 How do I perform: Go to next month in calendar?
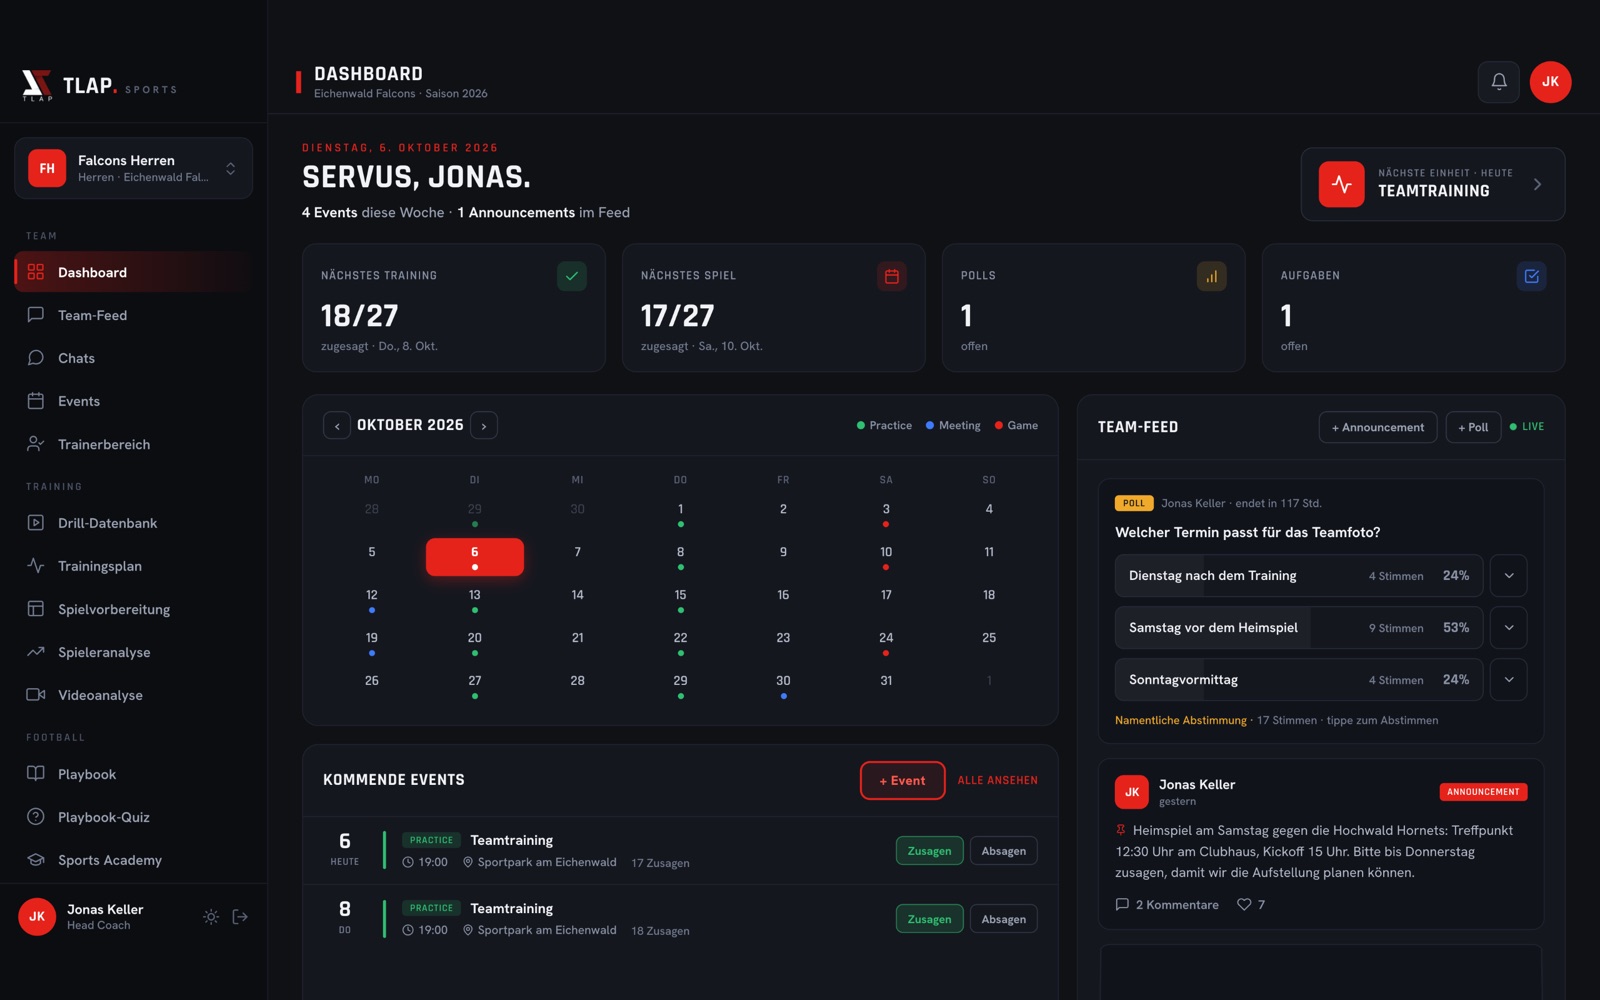[x=484, y=426]
